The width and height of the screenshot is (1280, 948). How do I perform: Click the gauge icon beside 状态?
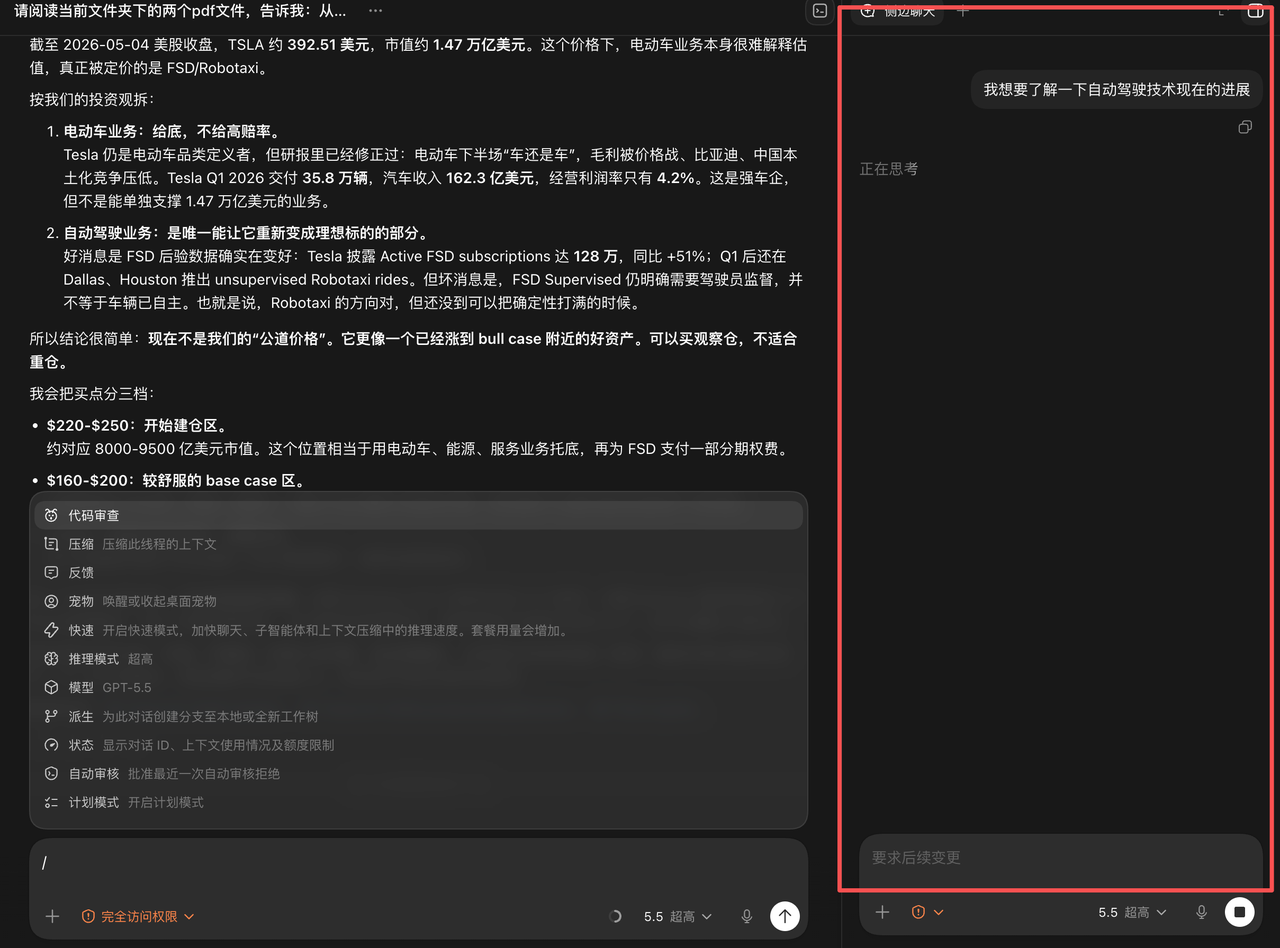pos(51,745)
